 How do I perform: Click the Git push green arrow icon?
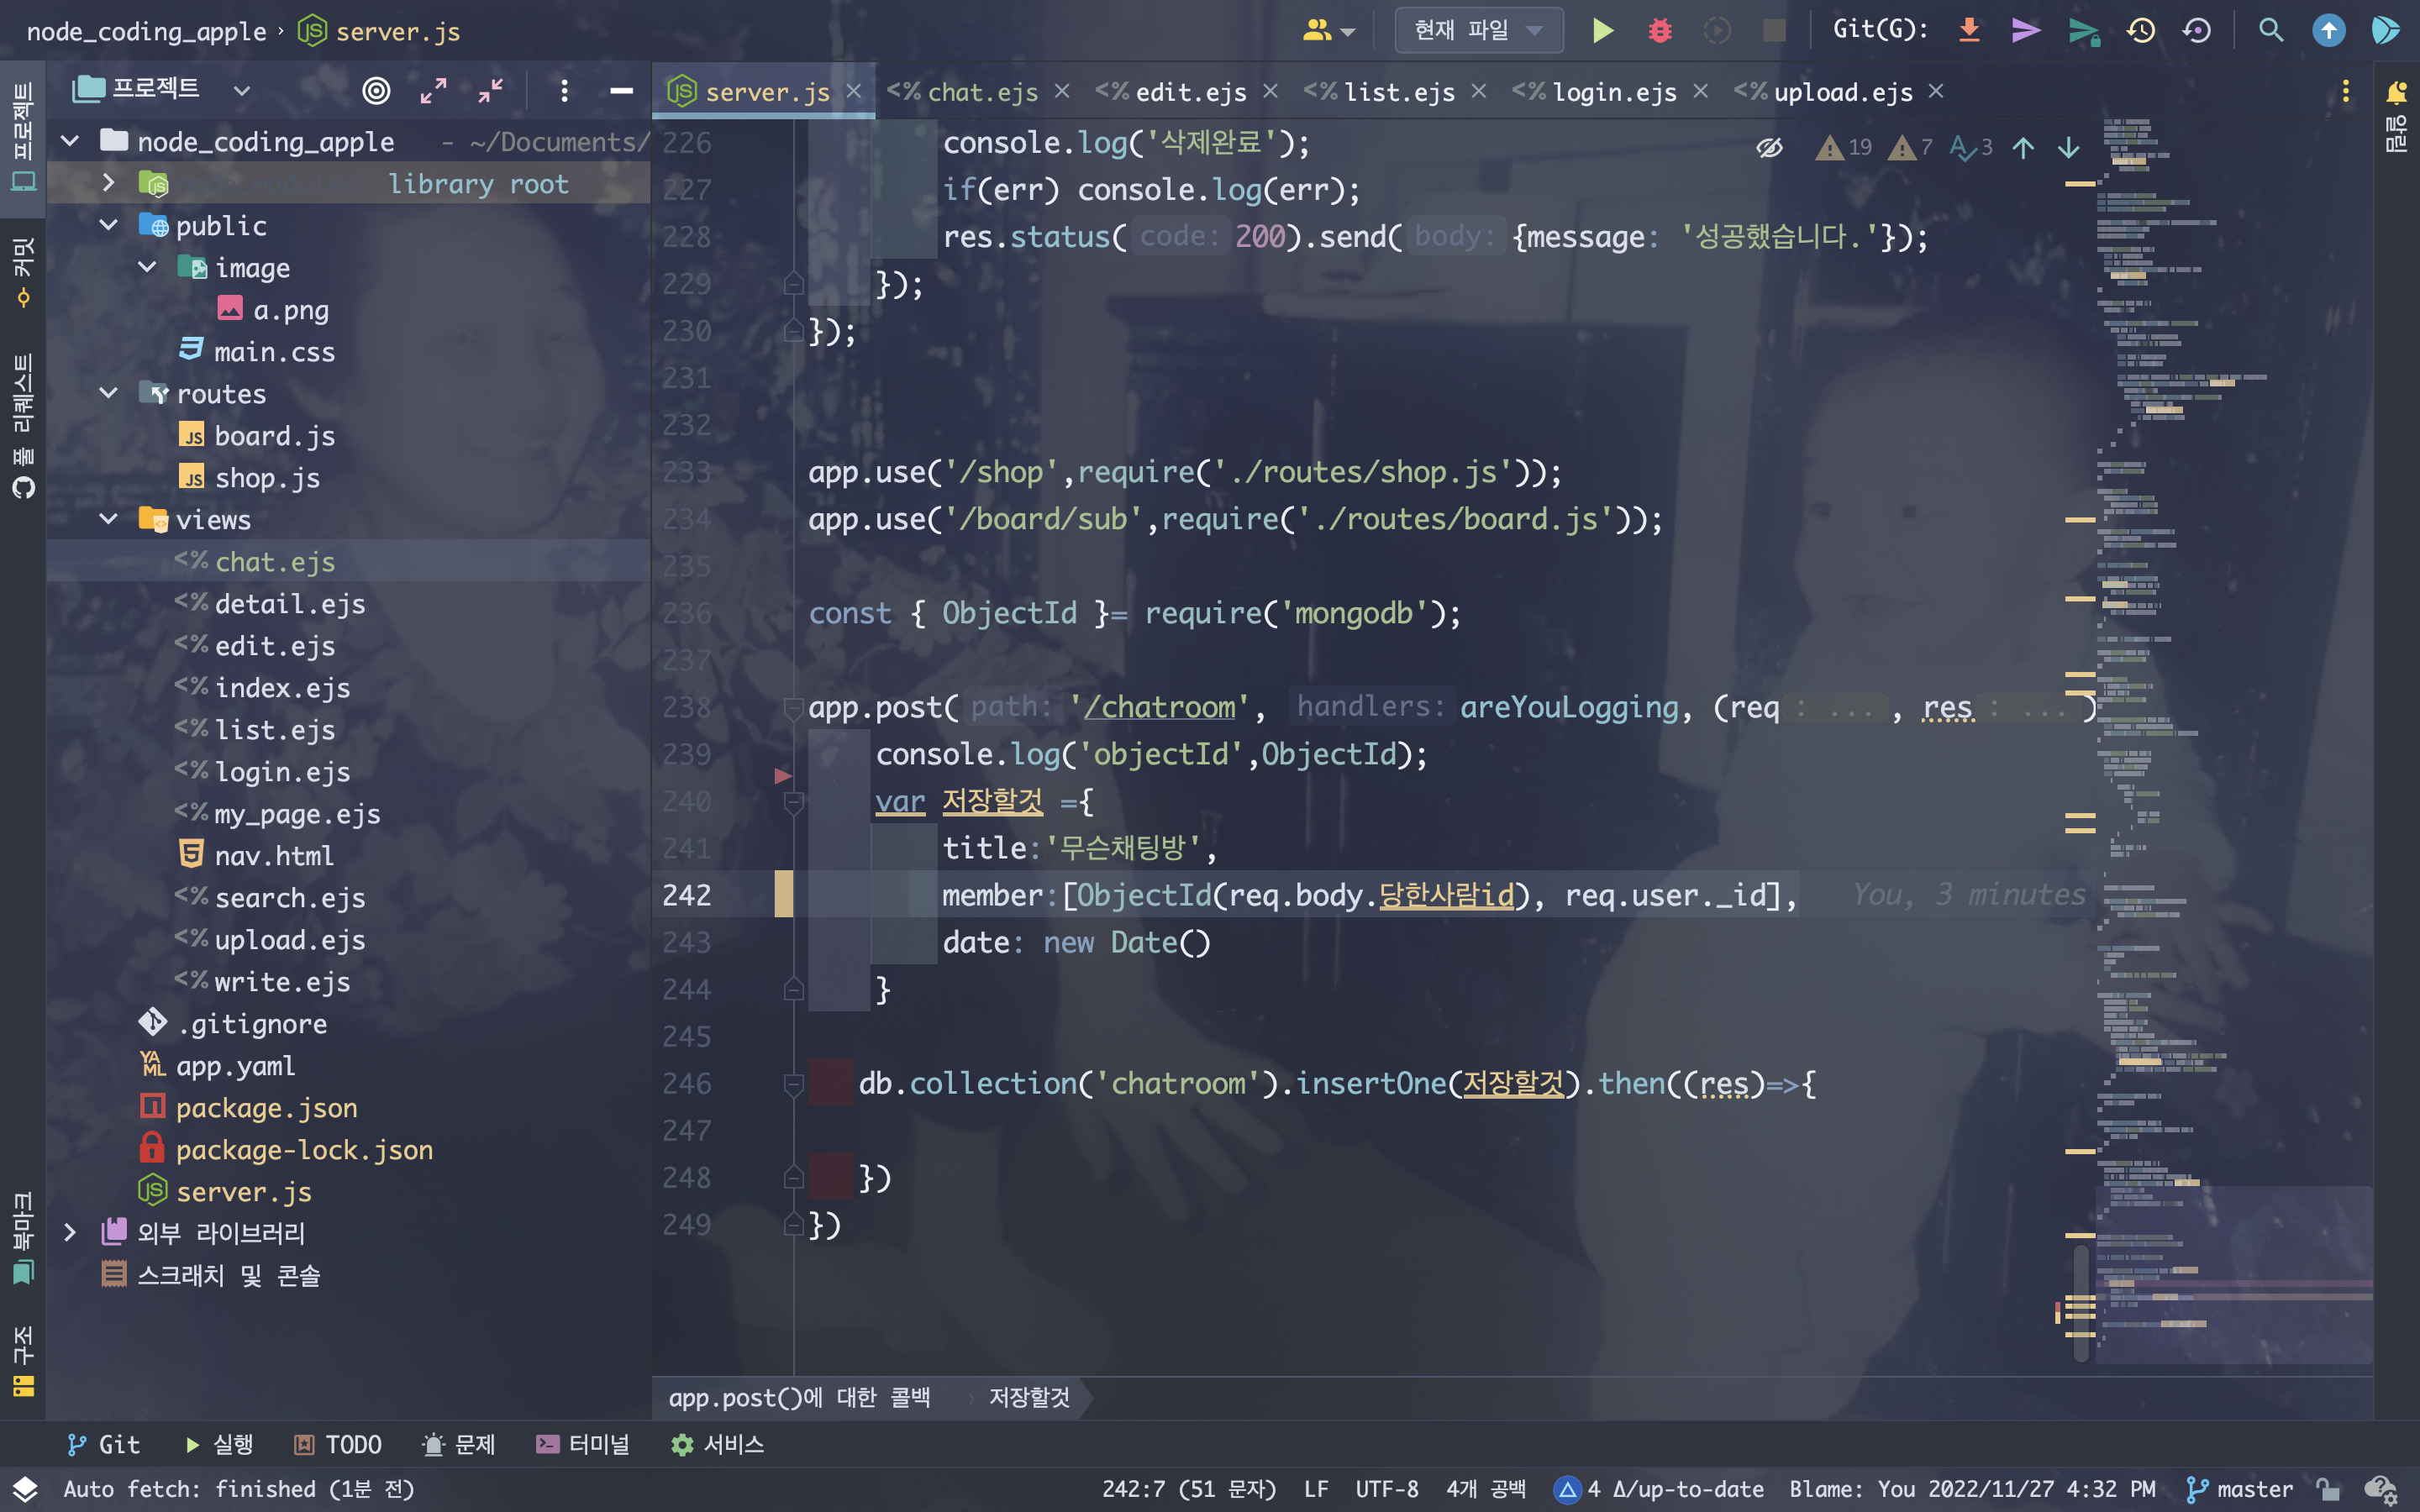2084,31
